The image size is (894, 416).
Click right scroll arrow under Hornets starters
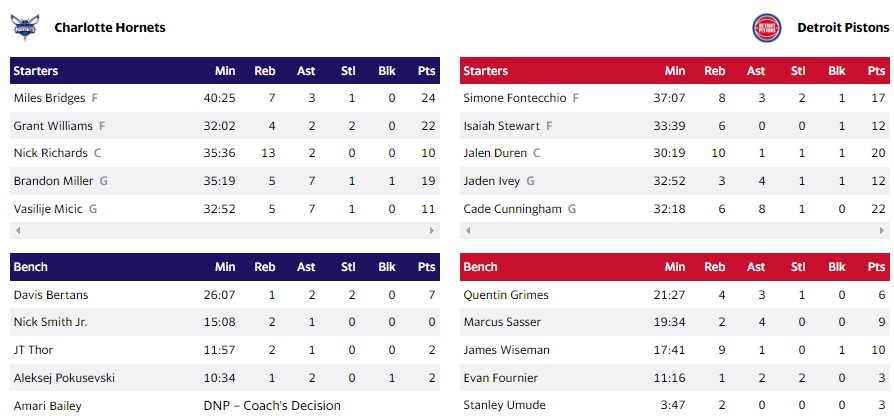coord(434,231)
